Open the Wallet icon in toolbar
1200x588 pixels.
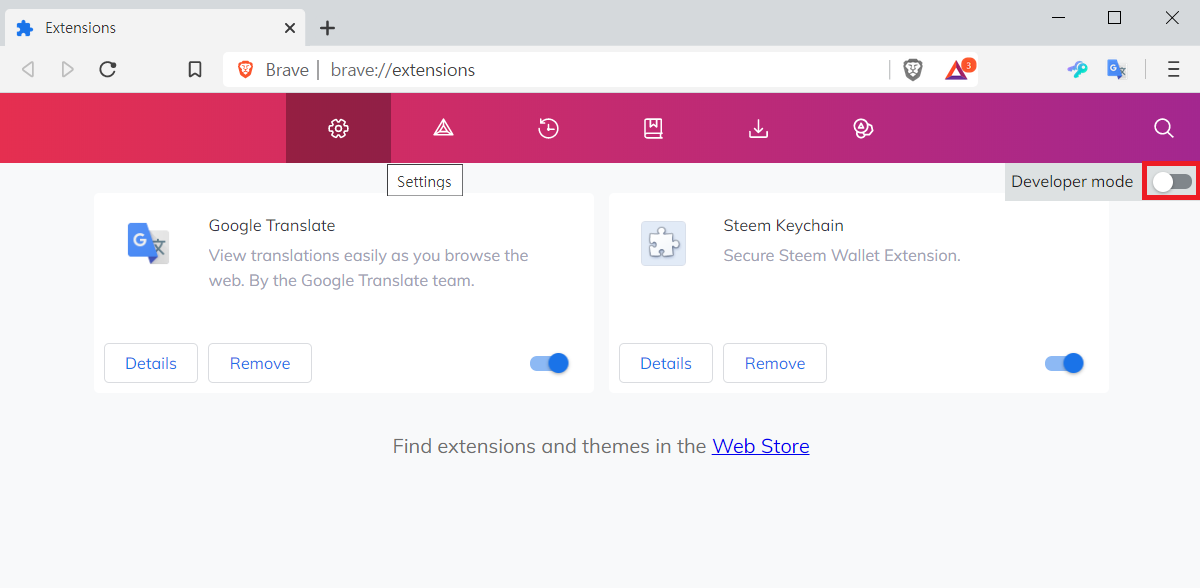click(x=864, y=128)
